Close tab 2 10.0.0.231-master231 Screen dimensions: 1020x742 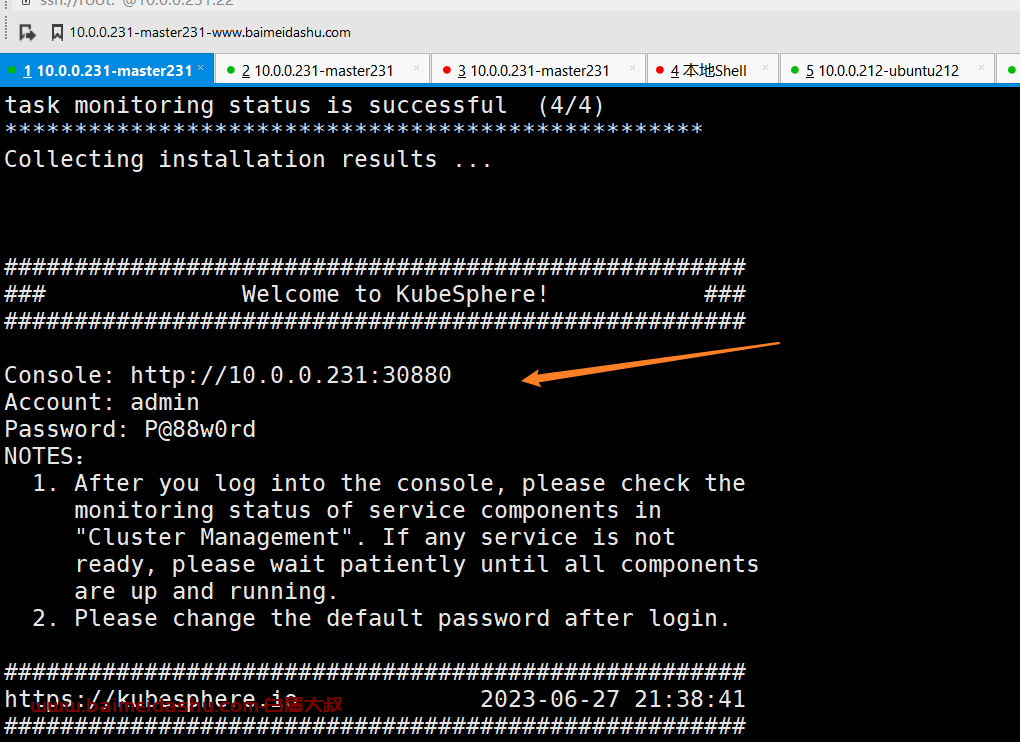point(416,68)
